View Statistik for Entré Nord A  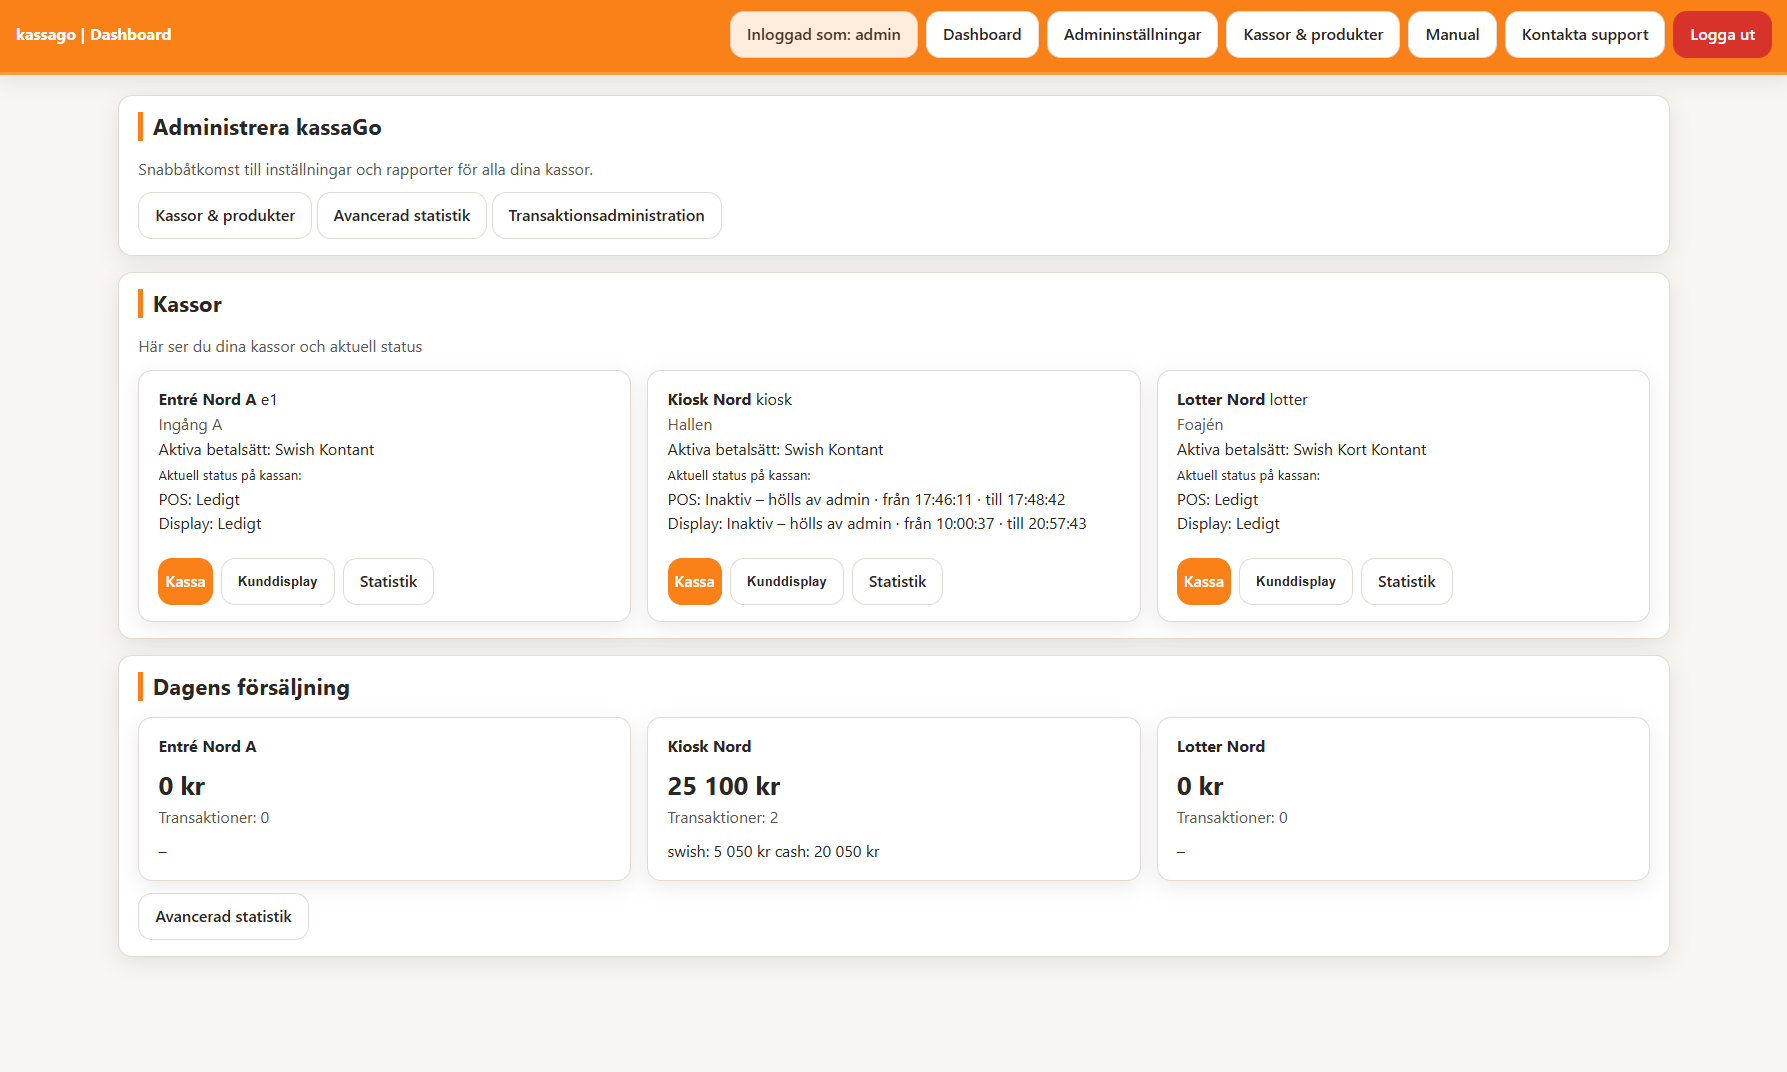point(388,582)
